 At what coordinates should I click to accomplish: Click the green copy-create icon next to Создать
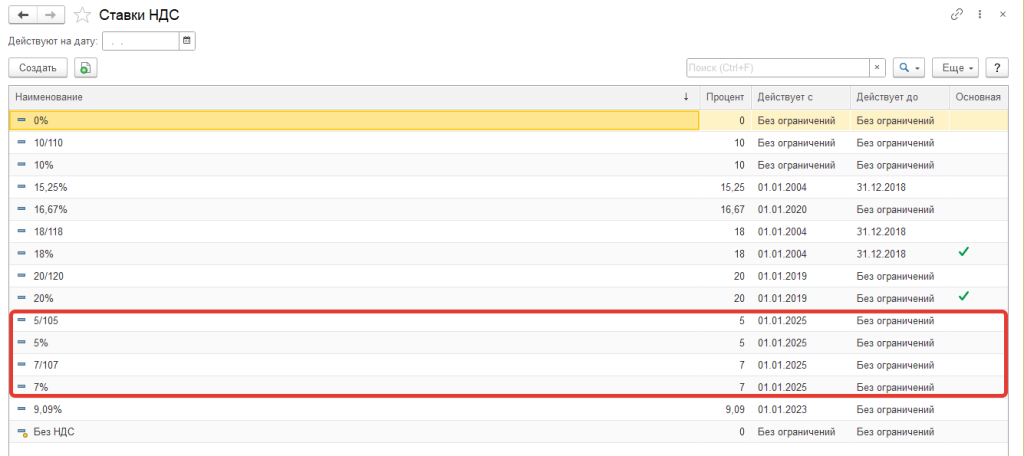(x=85, y=68)
